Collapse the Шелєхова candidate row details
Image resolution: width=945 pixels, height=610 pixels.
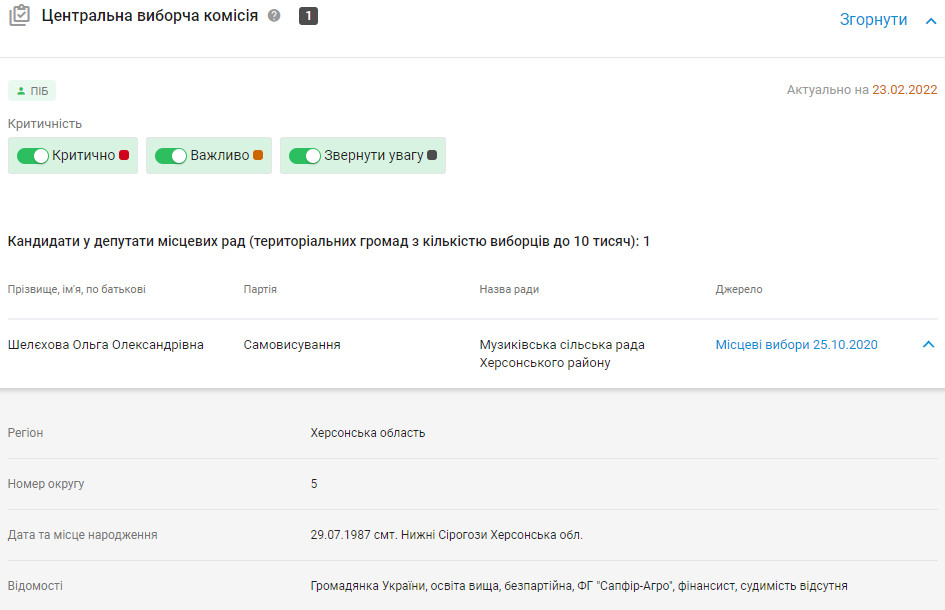click(928, 345)
